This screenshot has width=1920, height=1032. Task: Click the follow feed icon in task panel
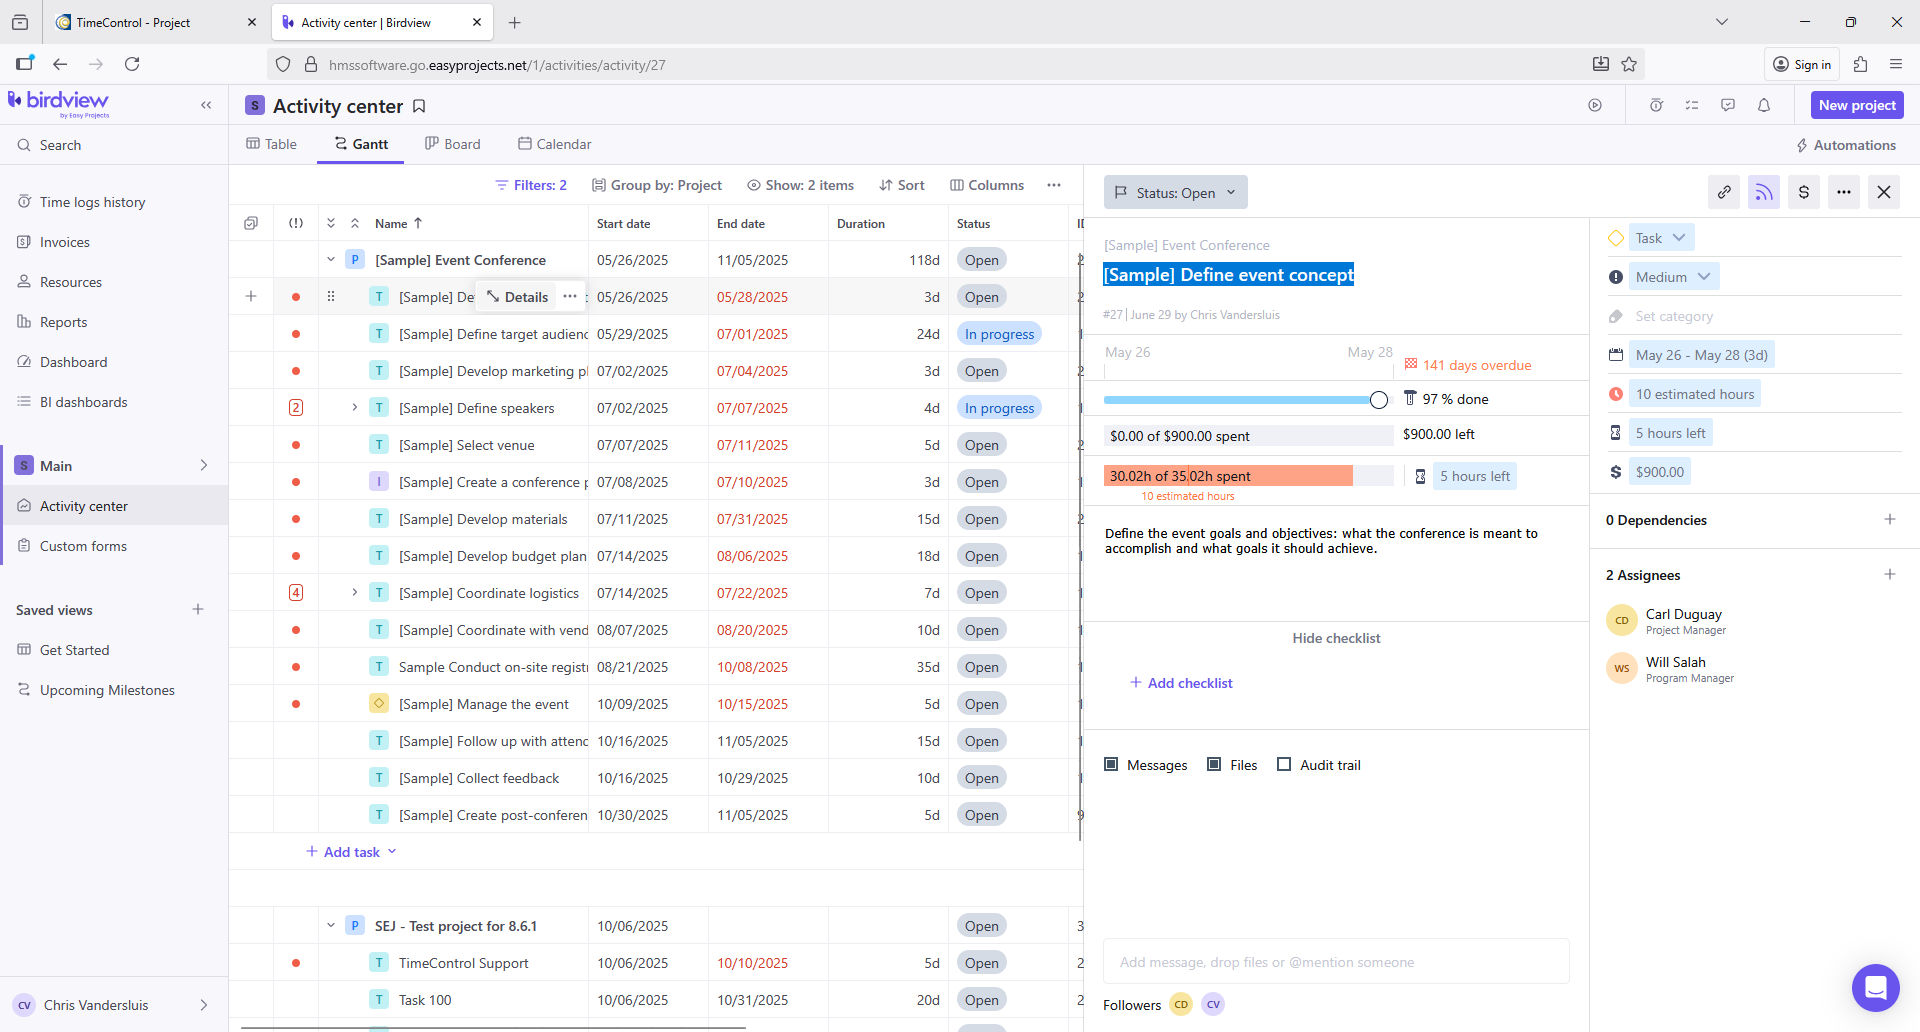[1764, 192]
